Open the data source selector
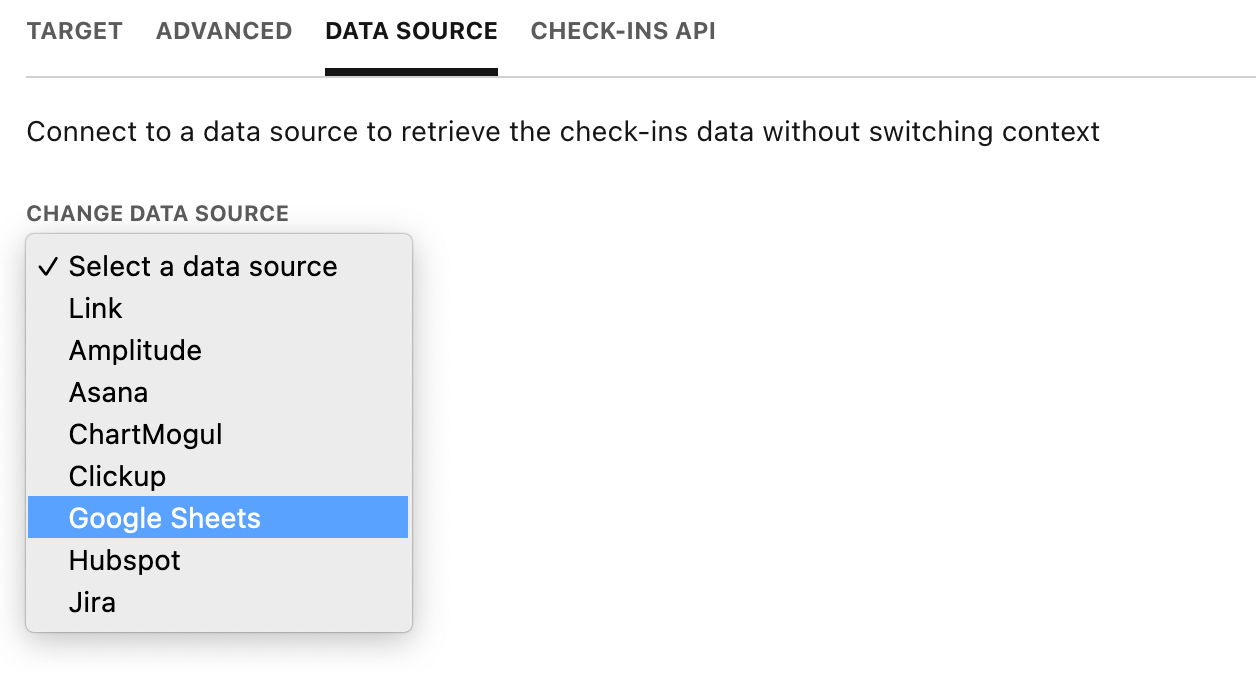This screenshot has width=1256, height=674. click(x=218, y=266)
